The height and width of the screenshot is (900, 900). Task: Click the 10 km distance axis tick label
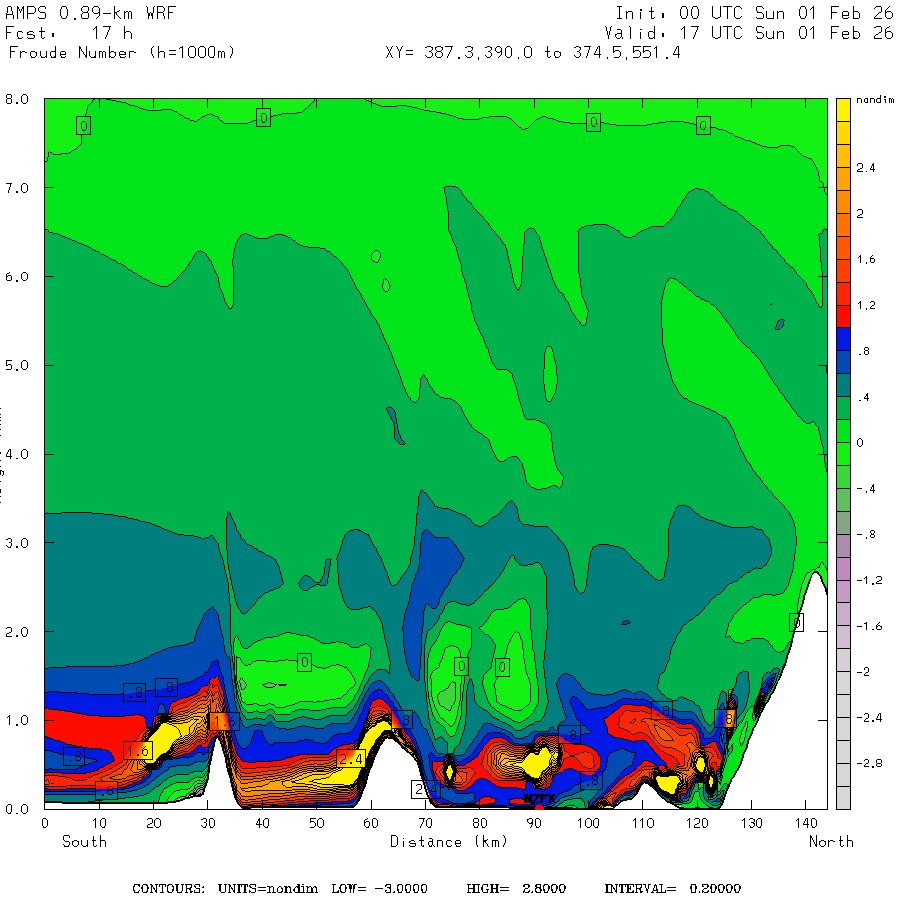(99, 824)
